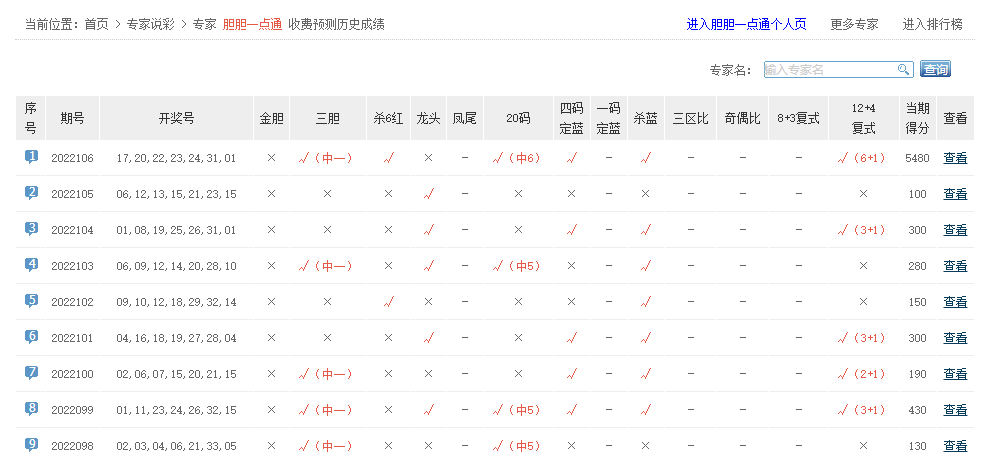Image resolution: width=992 pixels, height=460 pixels.
Task: Click expert name 胆胆一点通 in breadcrumb
Action: [x=252, y=24]
